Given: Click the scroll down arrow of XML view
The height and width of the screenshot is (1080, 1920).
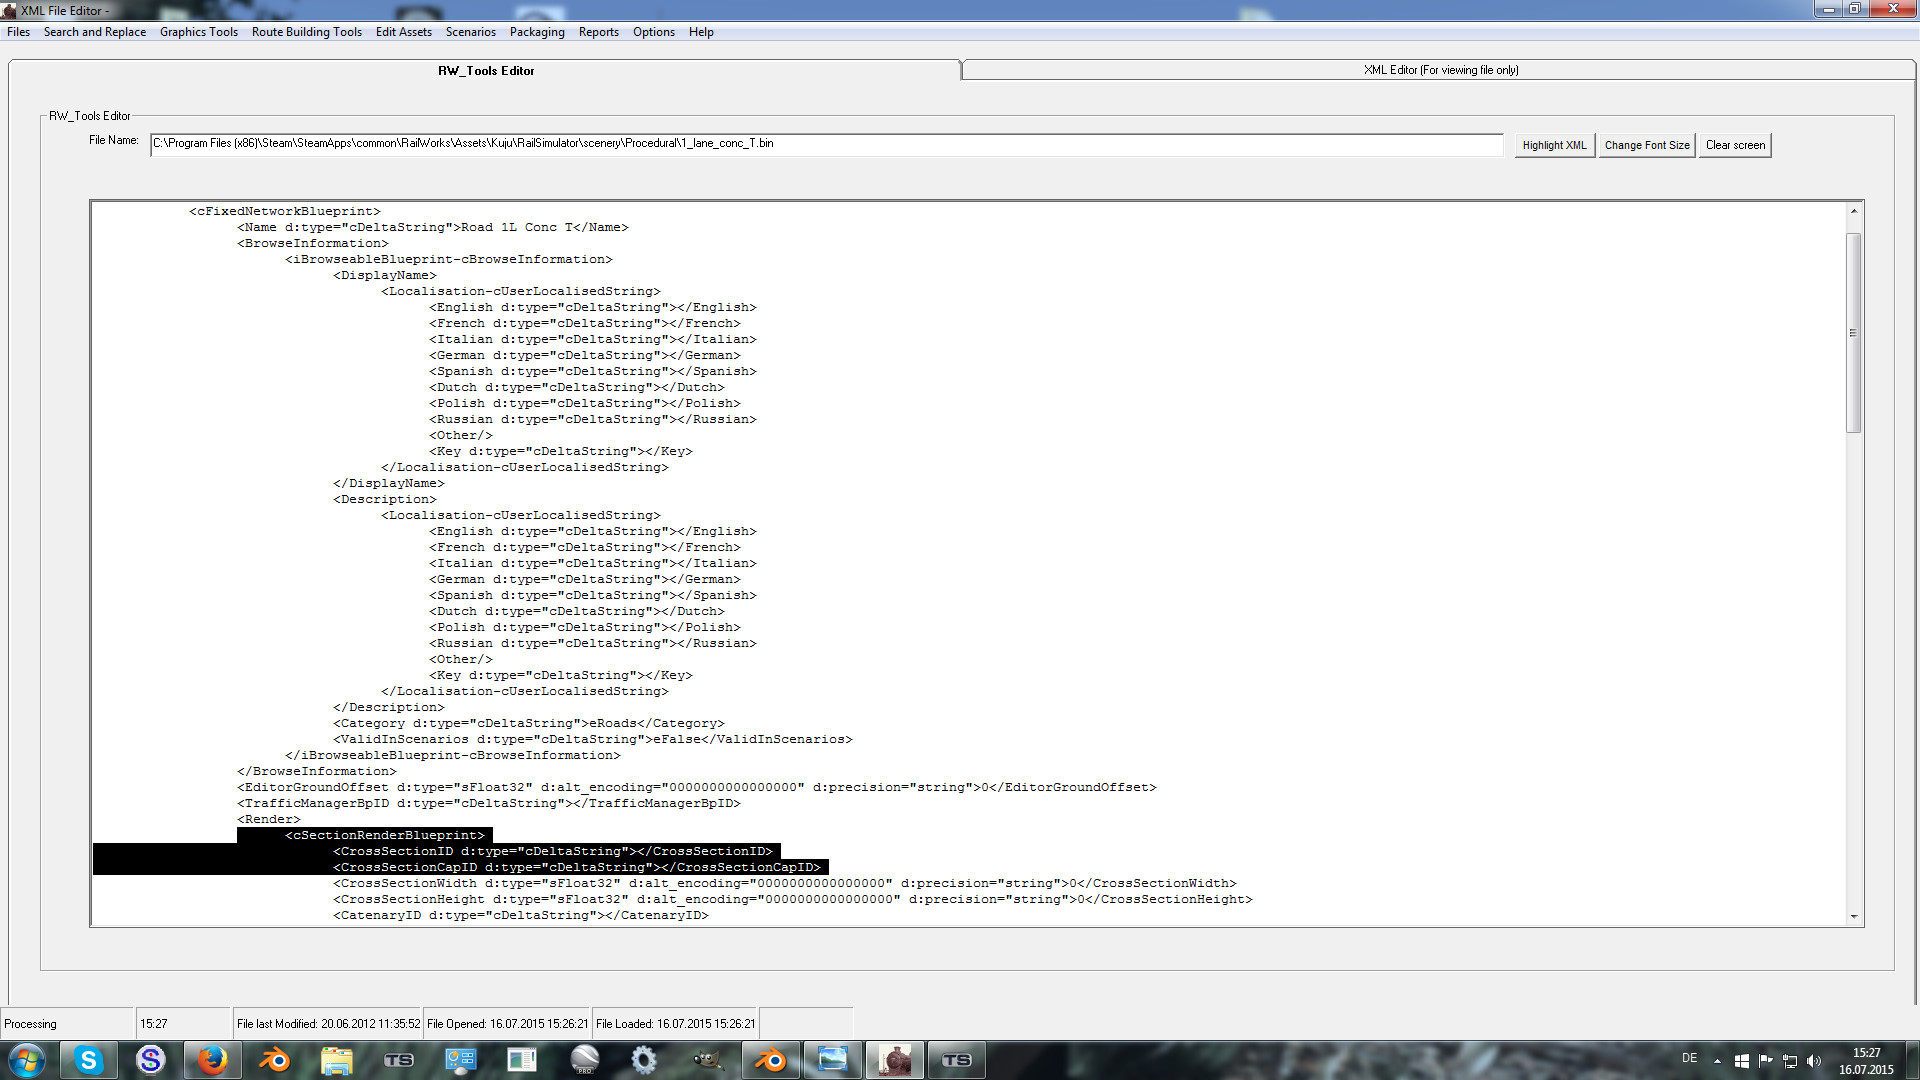Looking at the screenshot, I should point(1853,916).
